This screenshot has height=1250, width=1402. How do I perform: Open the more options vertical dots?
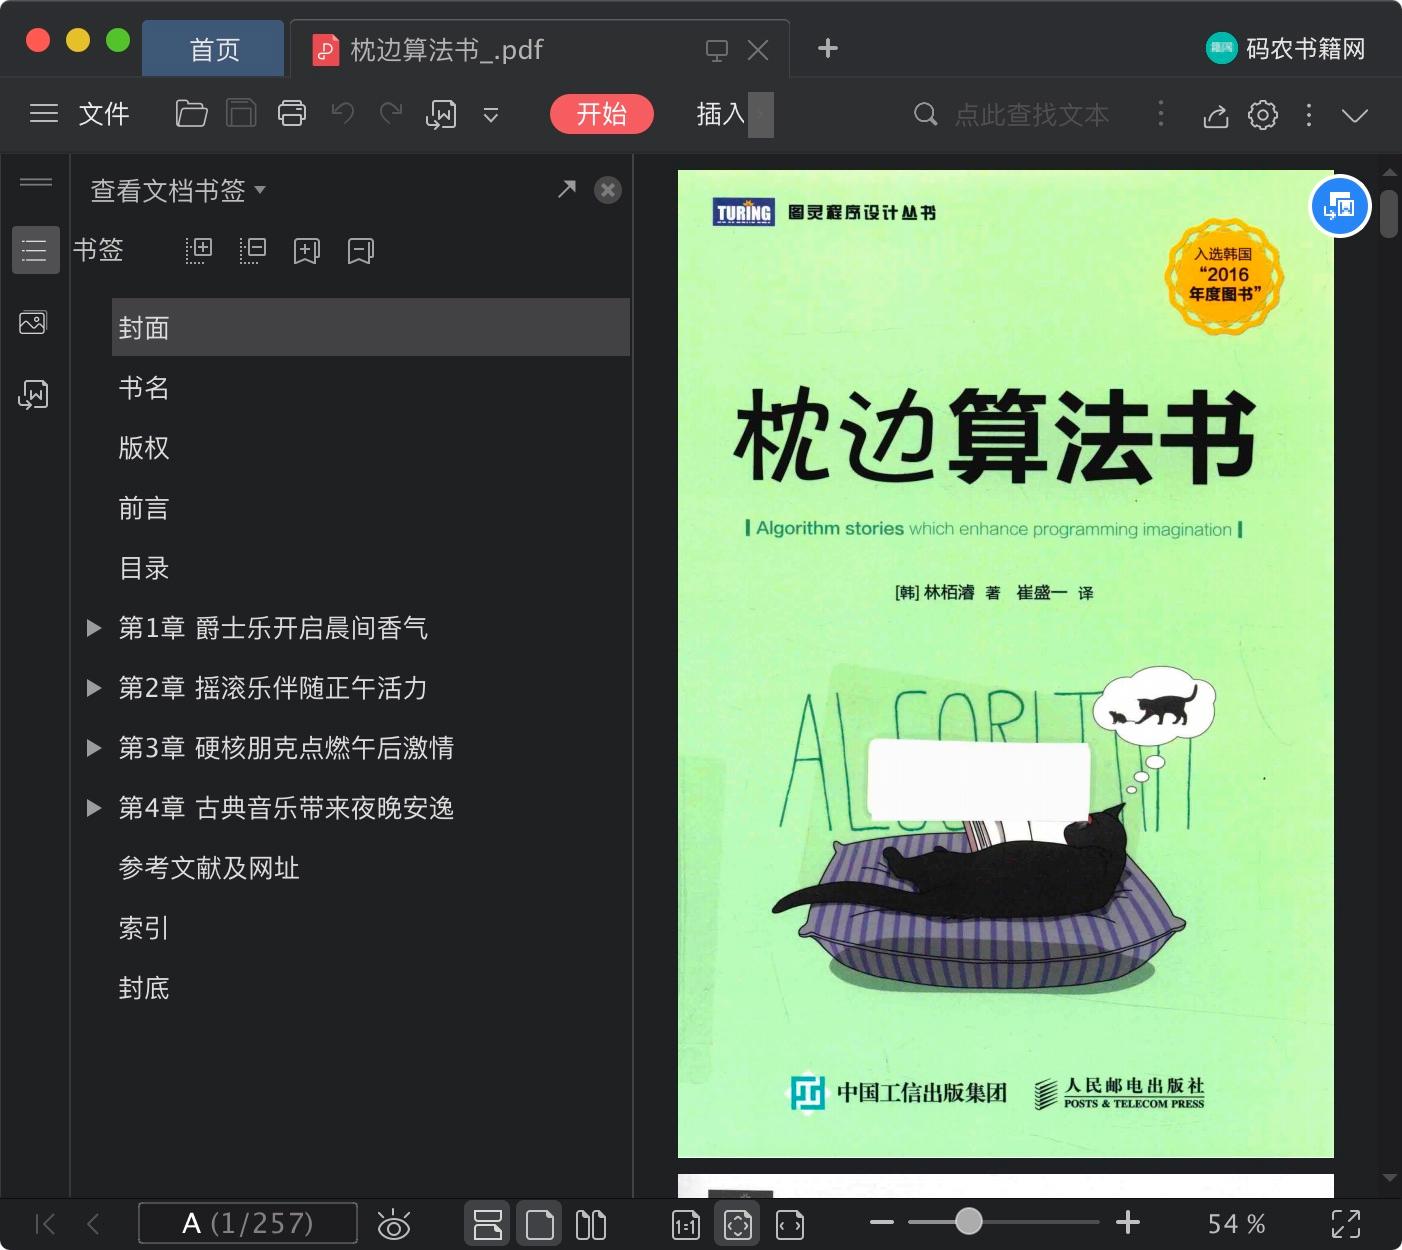click(1309, 115)
